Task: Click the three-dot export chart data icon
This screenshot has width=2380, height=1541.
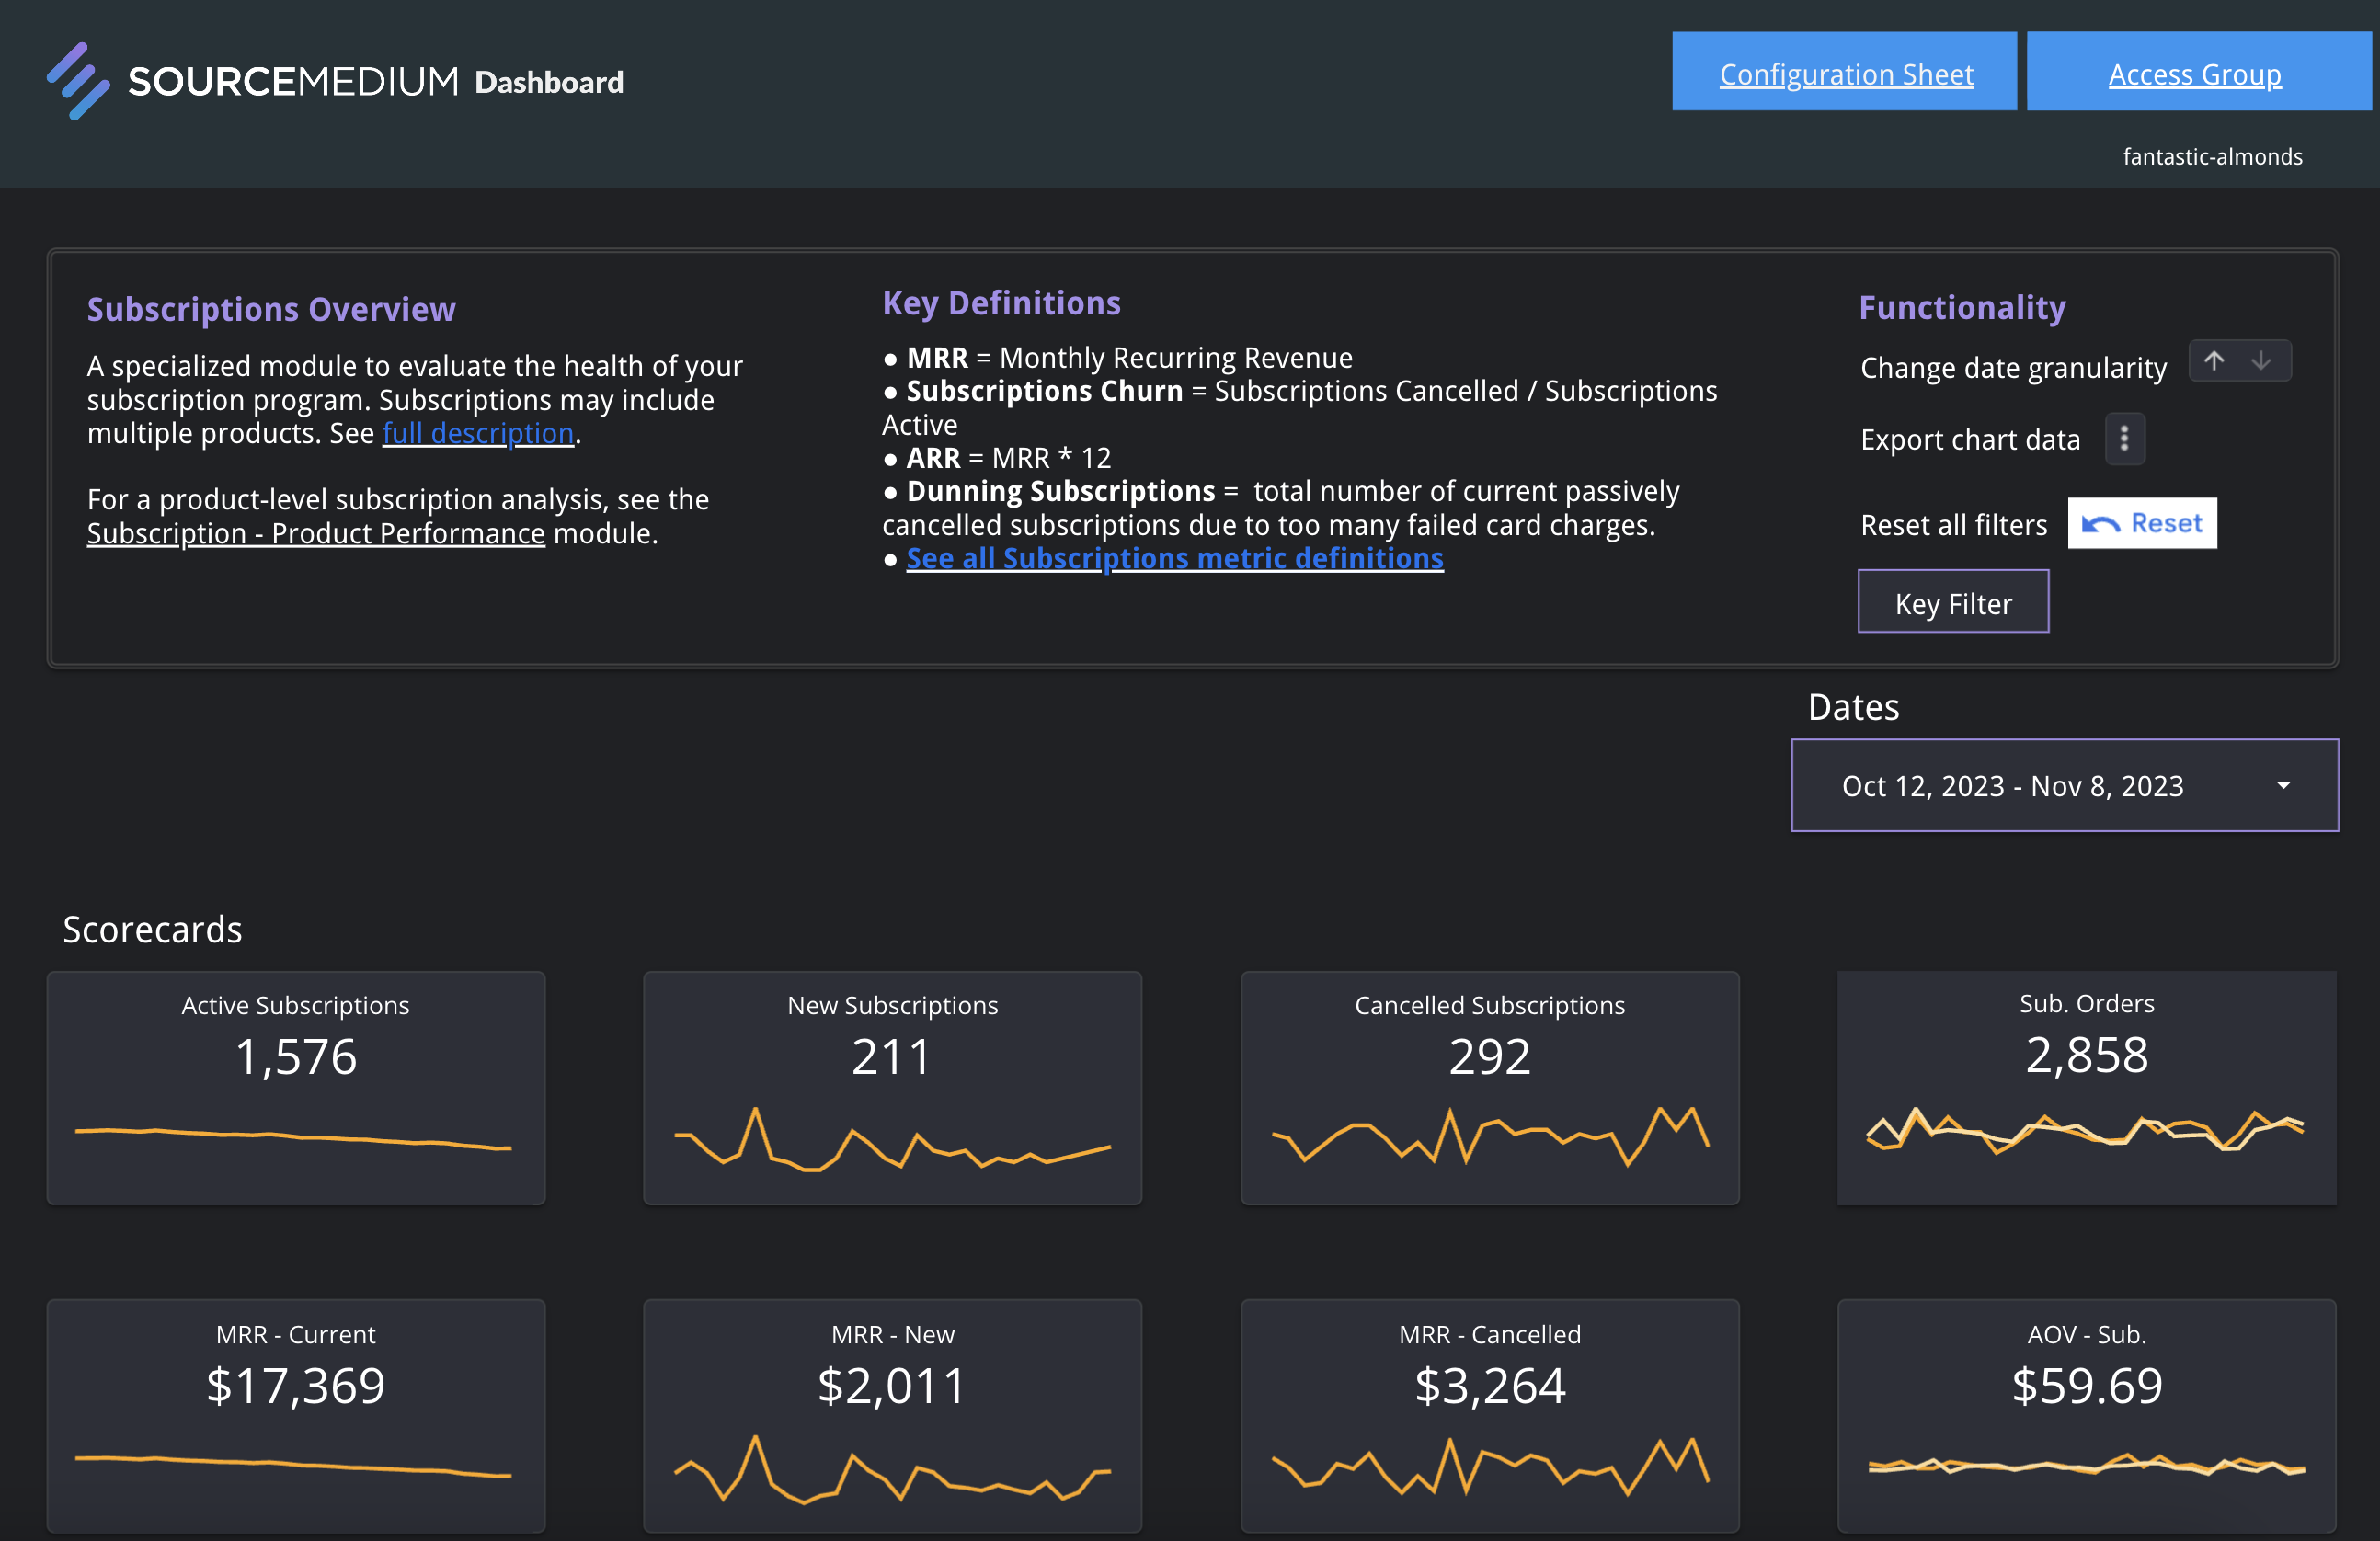Action: (2124, 439)
